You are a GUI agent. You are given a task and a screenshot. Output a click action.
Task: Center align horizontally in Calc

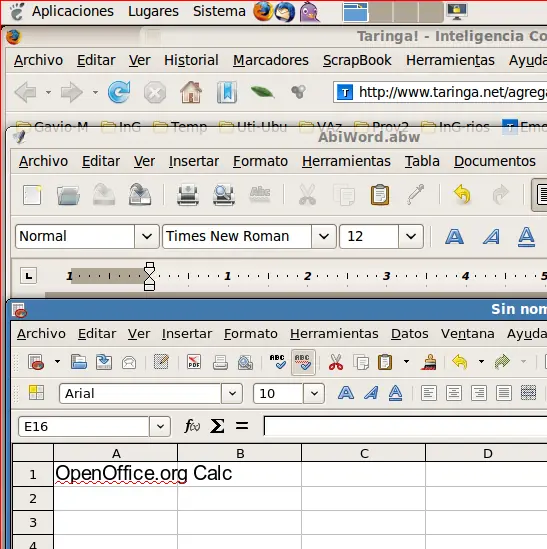tap(454, 393)
